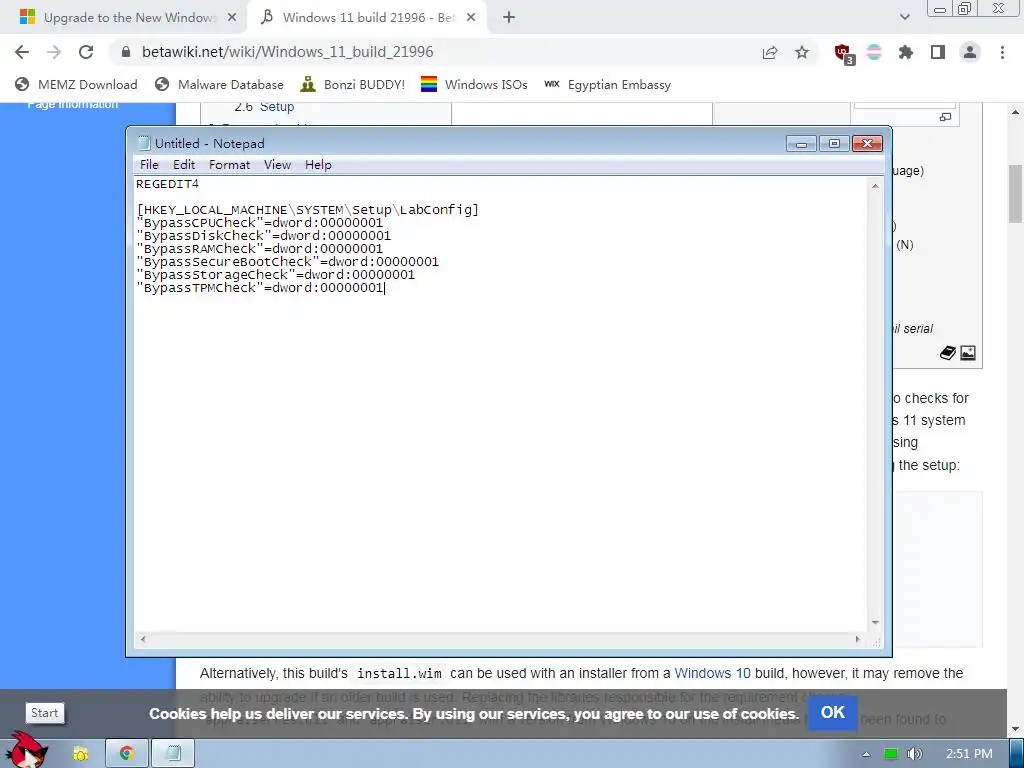Expand the tab search chevron

(904, 18)
